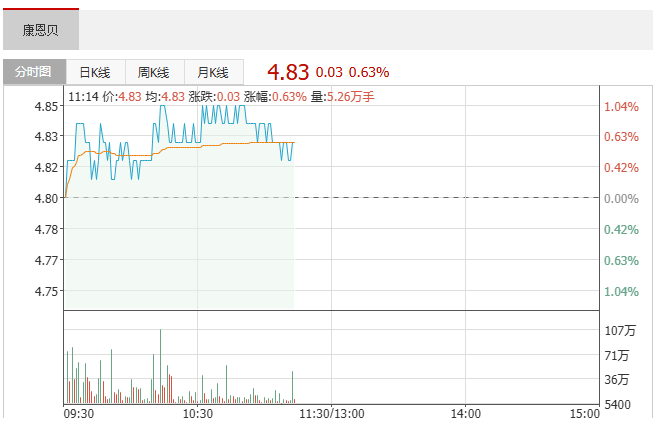Click the right end of the orange average line

[293, 143]
